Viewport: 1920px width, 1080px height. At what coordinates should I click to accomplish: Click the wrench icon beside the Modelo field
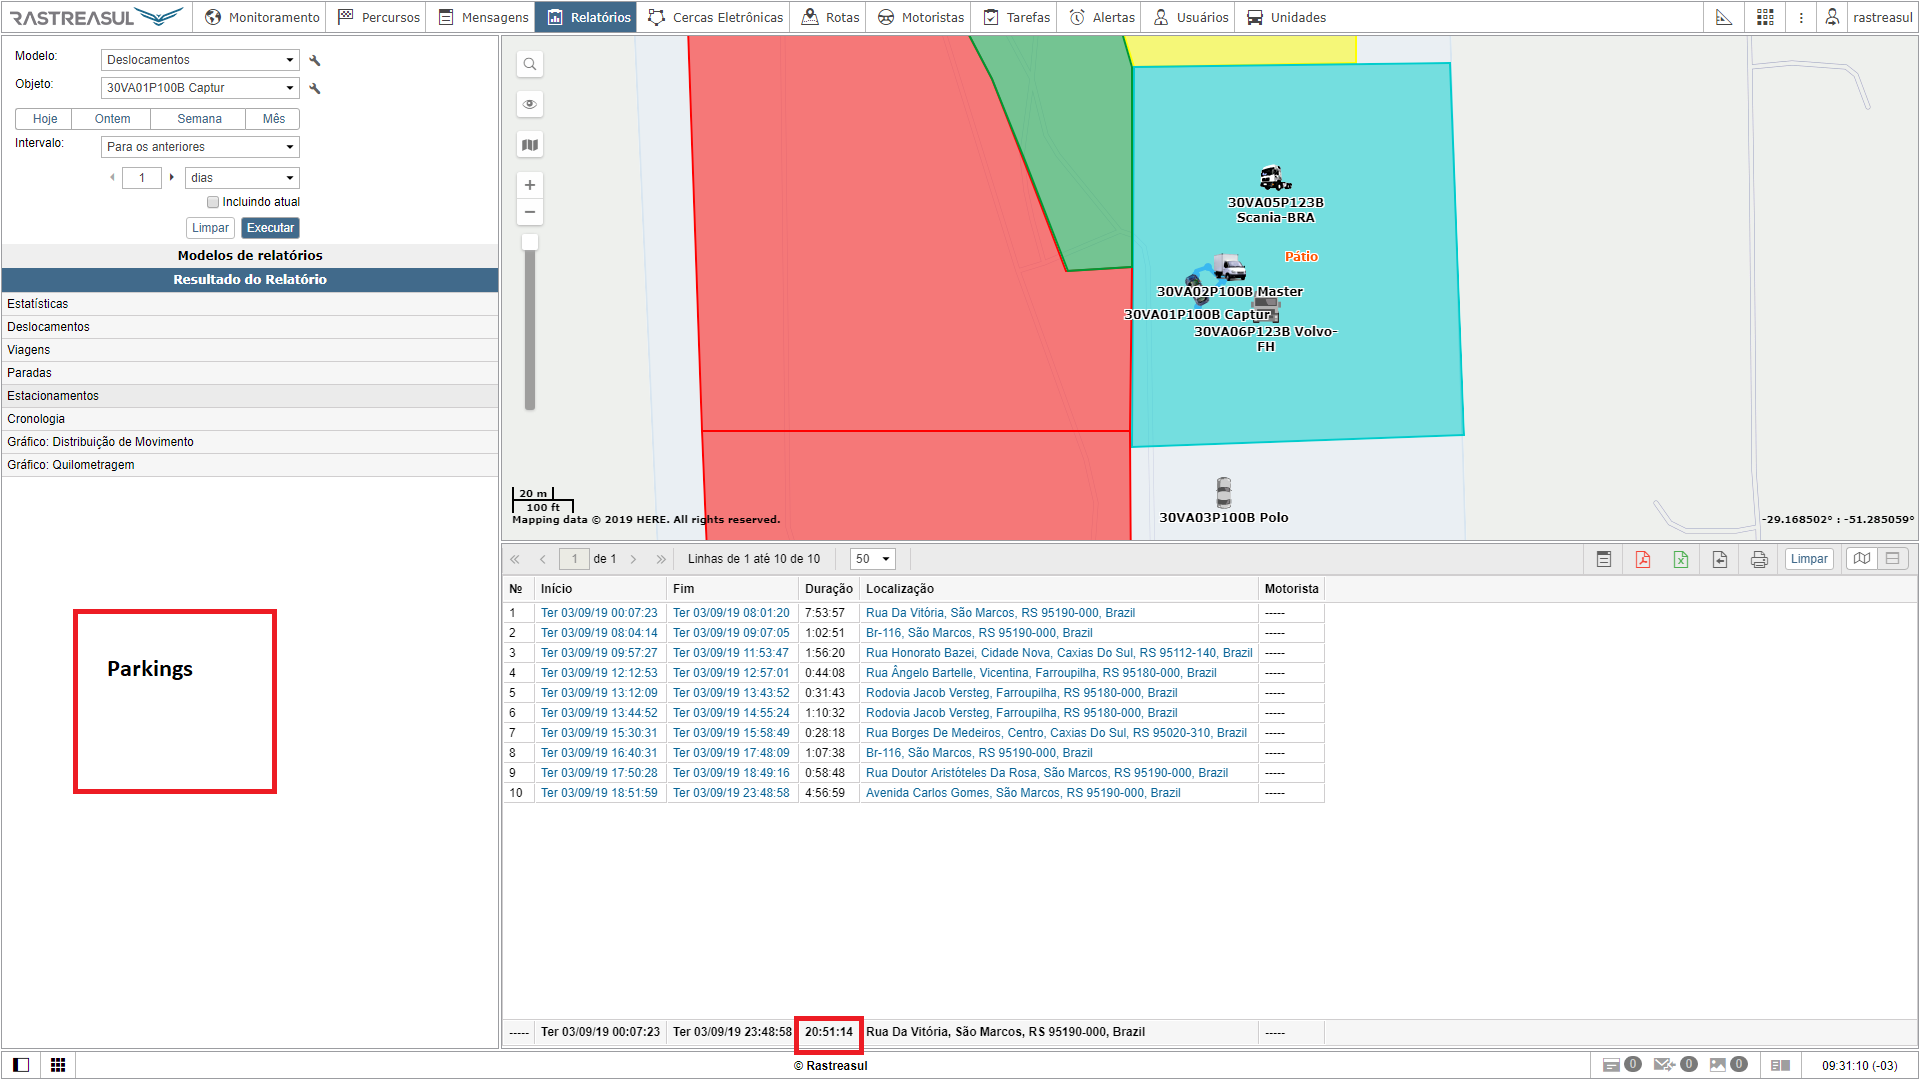pyautogui.click(x=315, y=60)
